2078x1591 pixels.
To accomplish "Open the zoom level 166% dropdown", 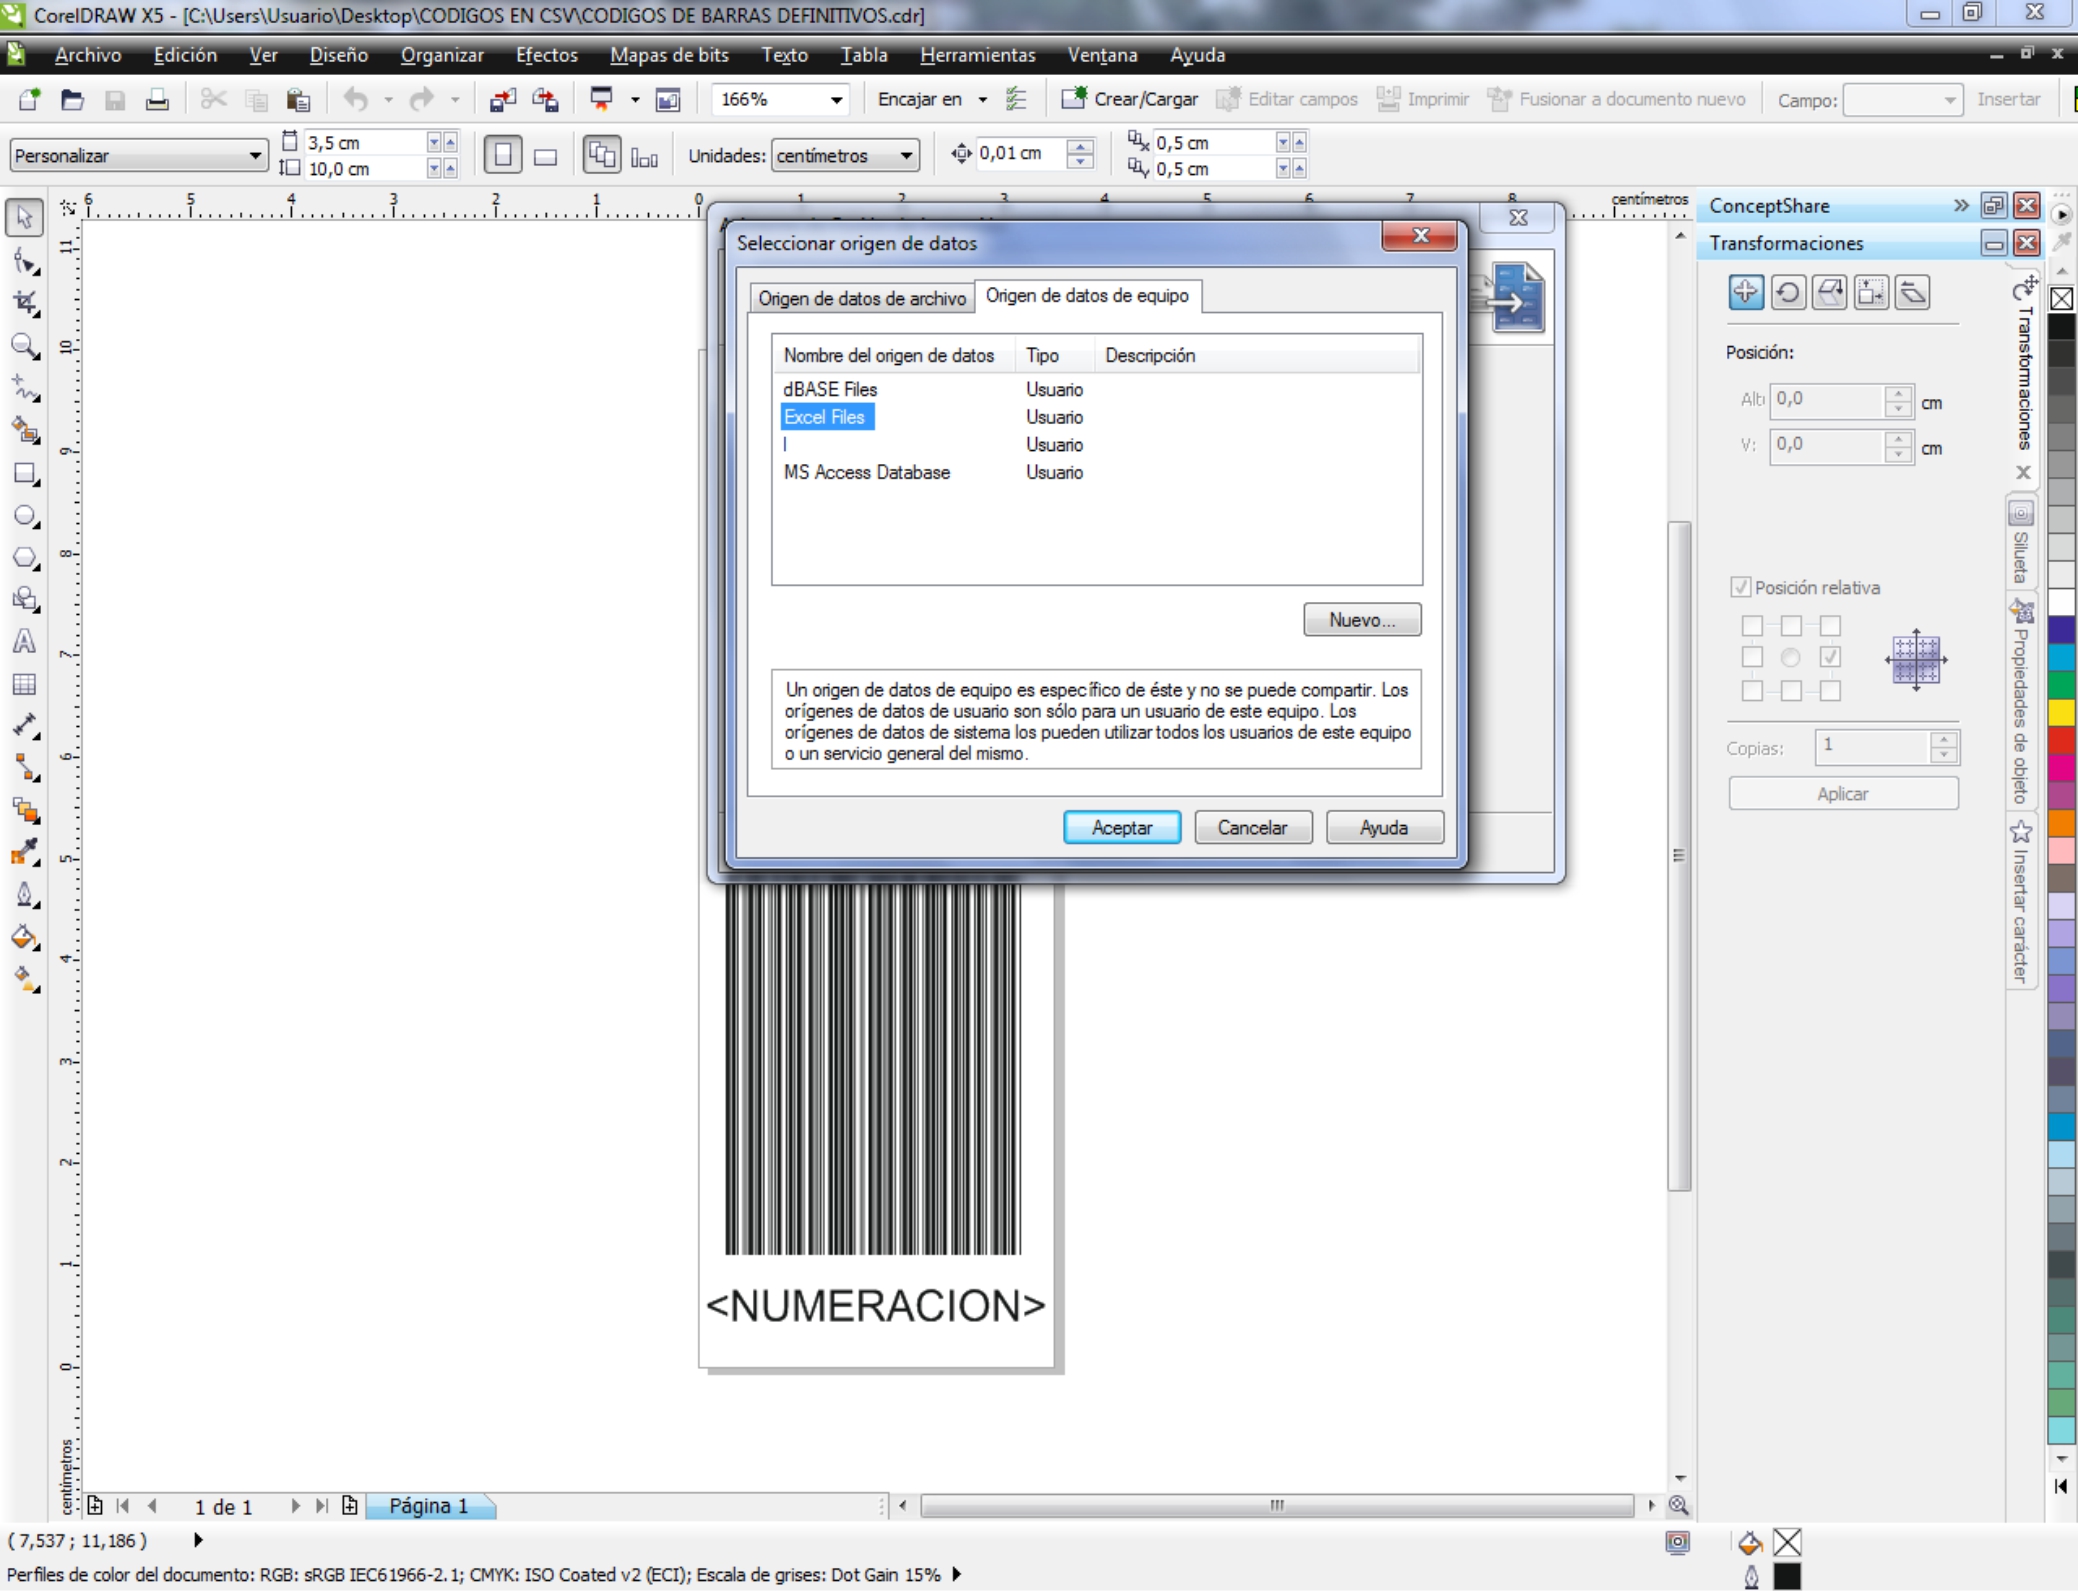I will [x=836, y=100].
